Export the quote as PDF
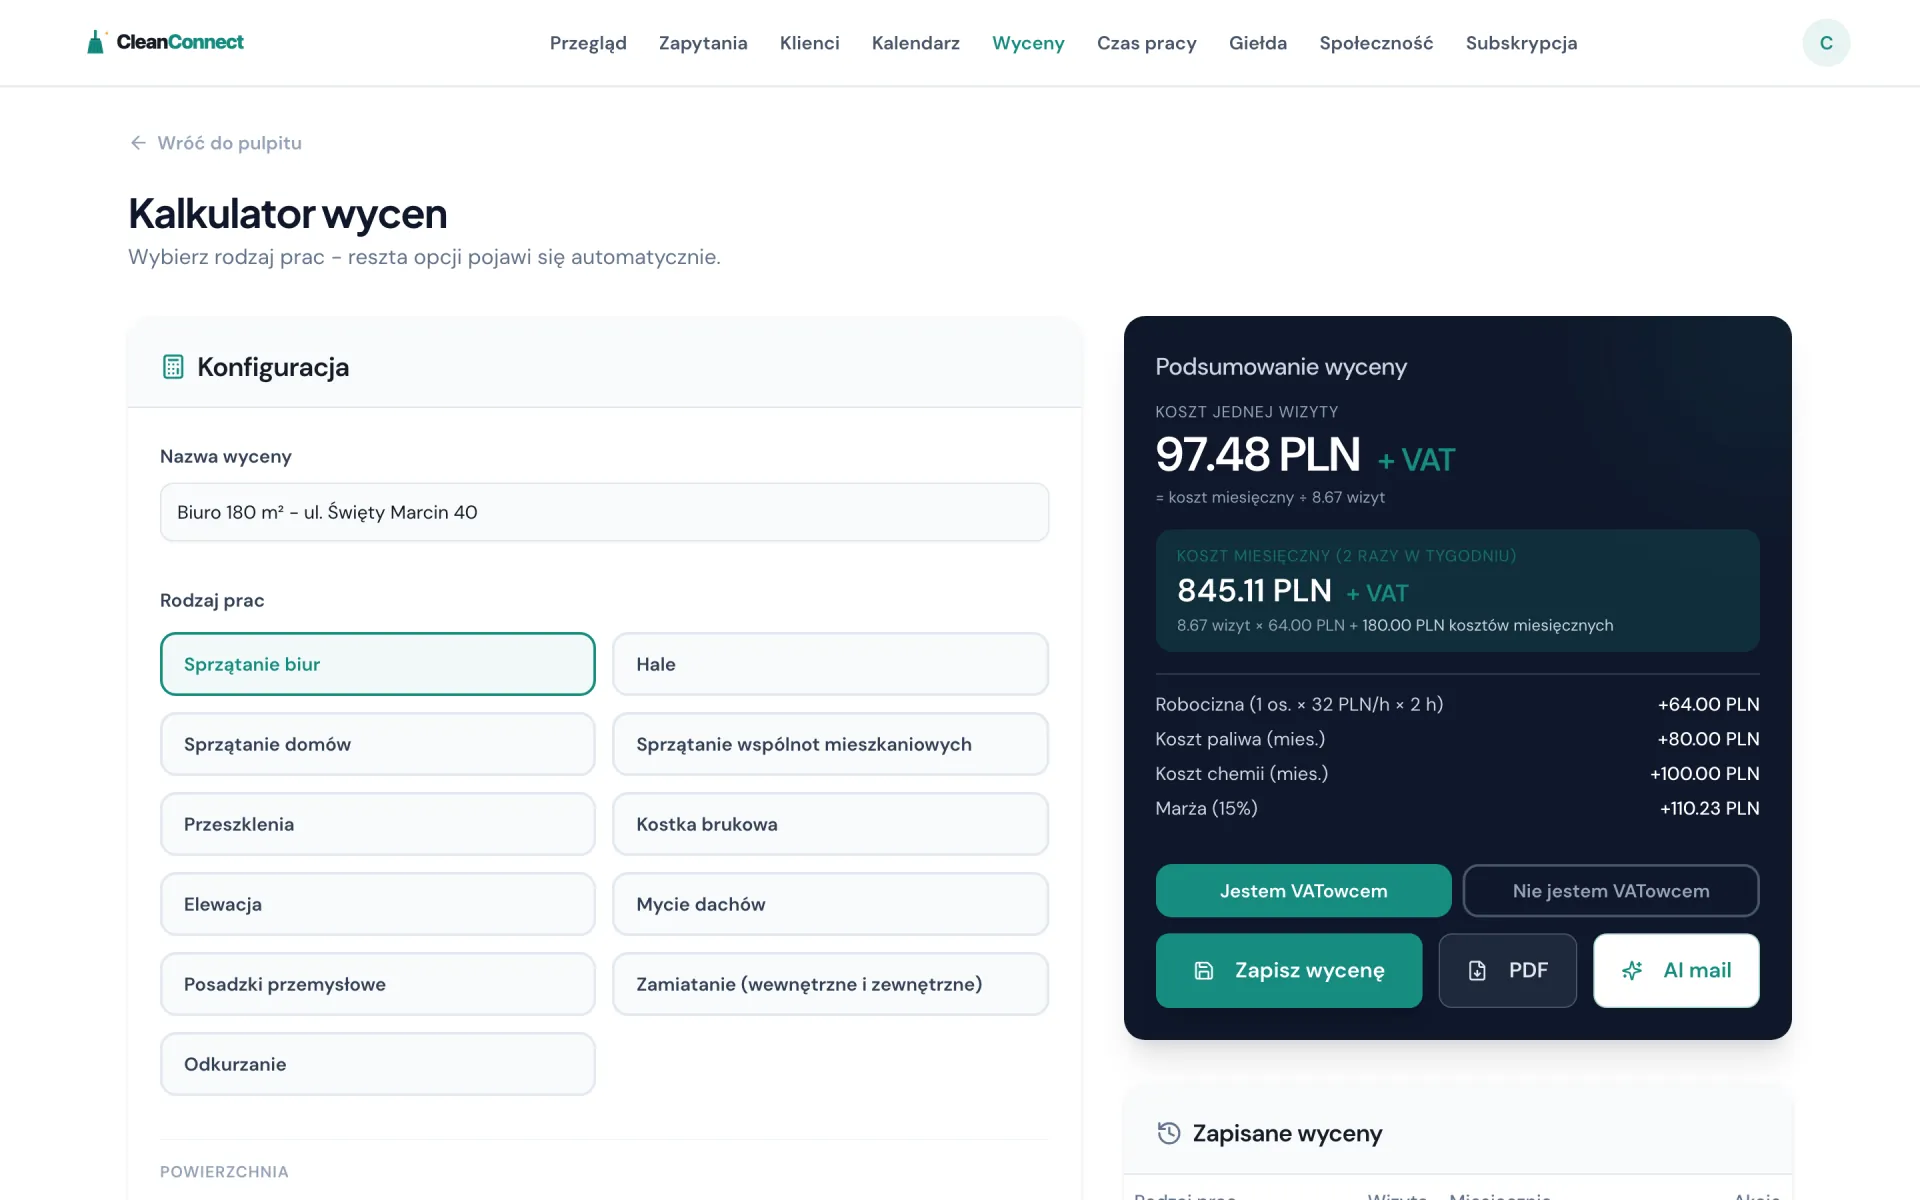1920x1200 pixels. click(x=1508, y=971)
